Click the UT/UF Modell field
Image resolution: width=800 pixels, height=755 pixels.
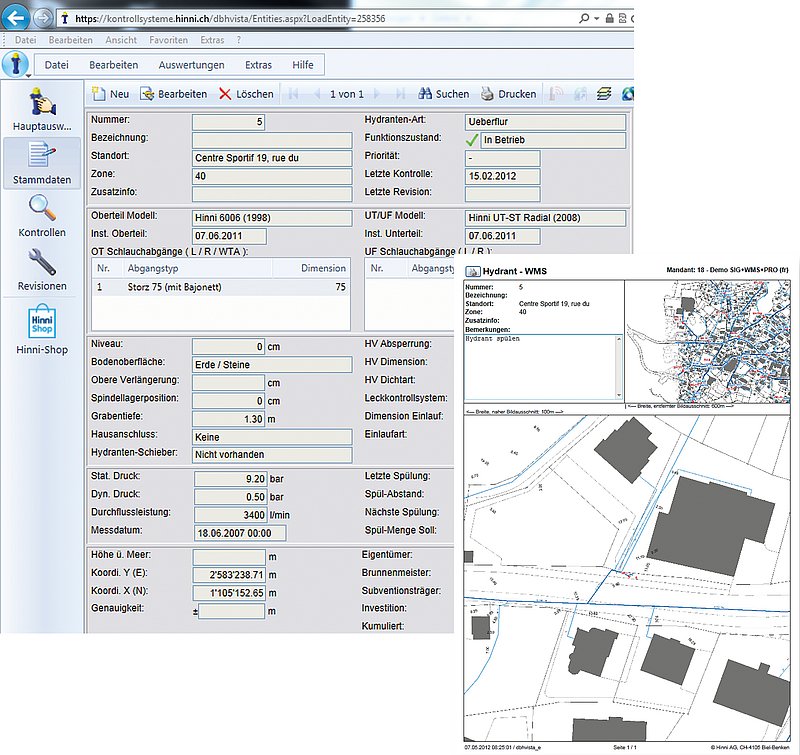545,218
